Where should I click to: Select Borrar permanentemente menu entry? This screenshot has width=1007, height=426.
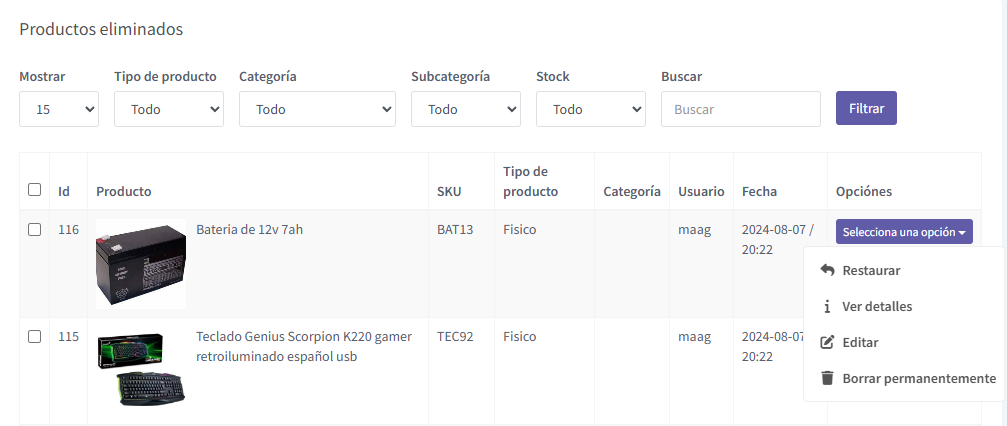pyautogui.click(x=919, y=378)
